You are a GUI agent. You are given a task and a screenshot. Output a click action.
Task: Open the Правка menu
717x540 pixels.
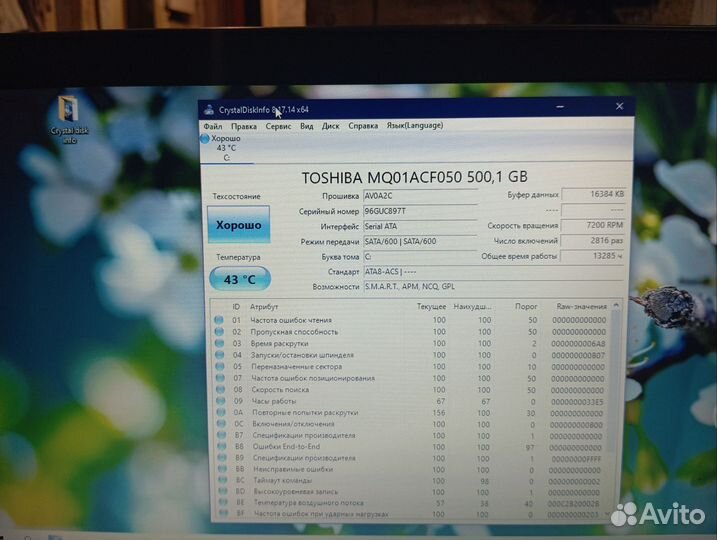click(x=244, y=126)
